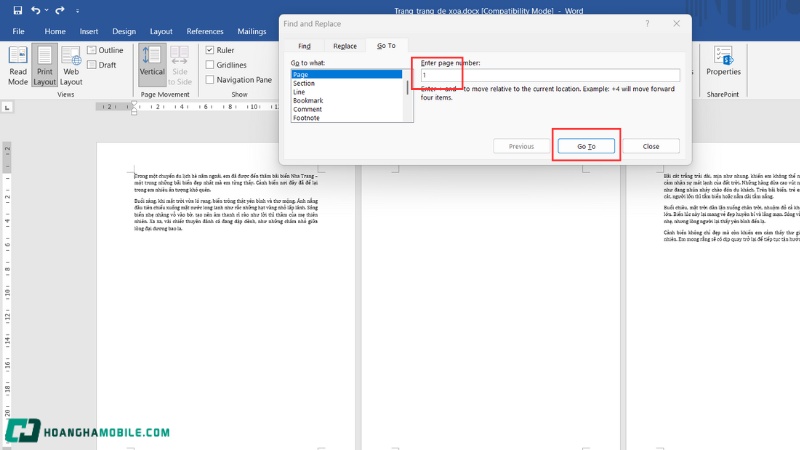Open the undo history dropdown arrow

click(x=47, y=10)
